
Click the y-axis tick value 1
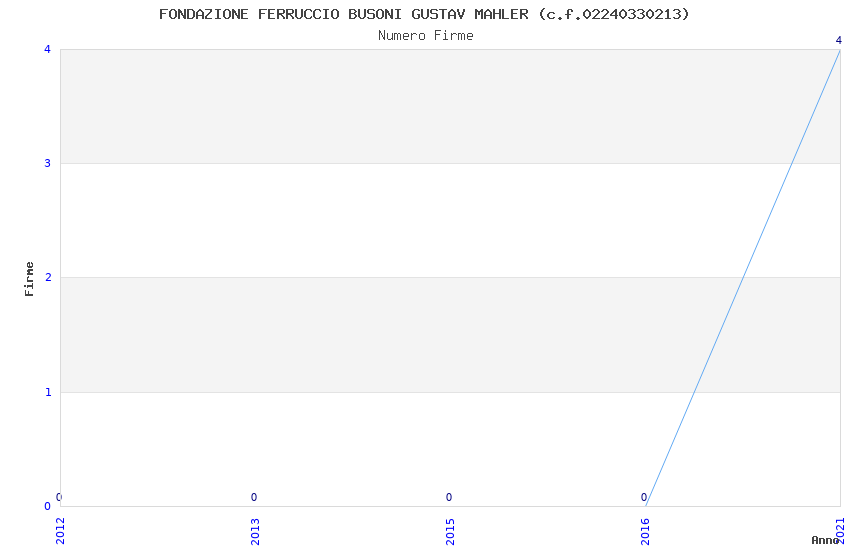pos(48,392)
